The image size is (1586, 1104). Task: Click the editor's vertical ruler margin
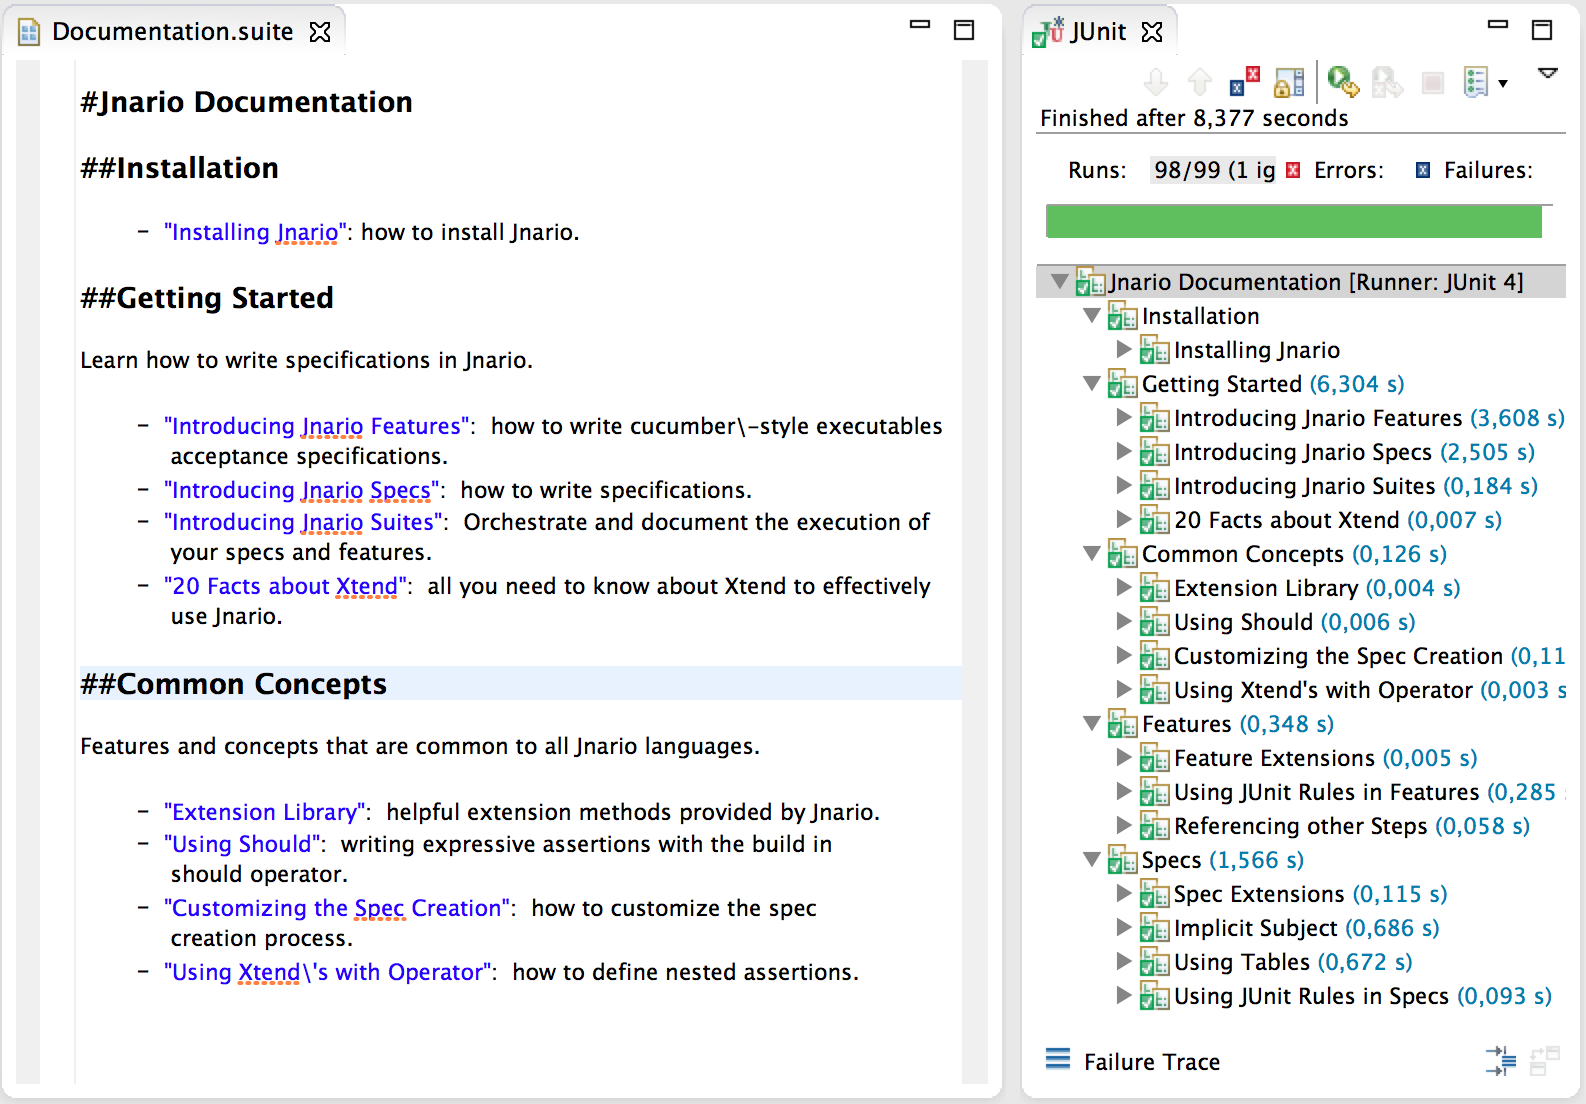click(28, 570)
